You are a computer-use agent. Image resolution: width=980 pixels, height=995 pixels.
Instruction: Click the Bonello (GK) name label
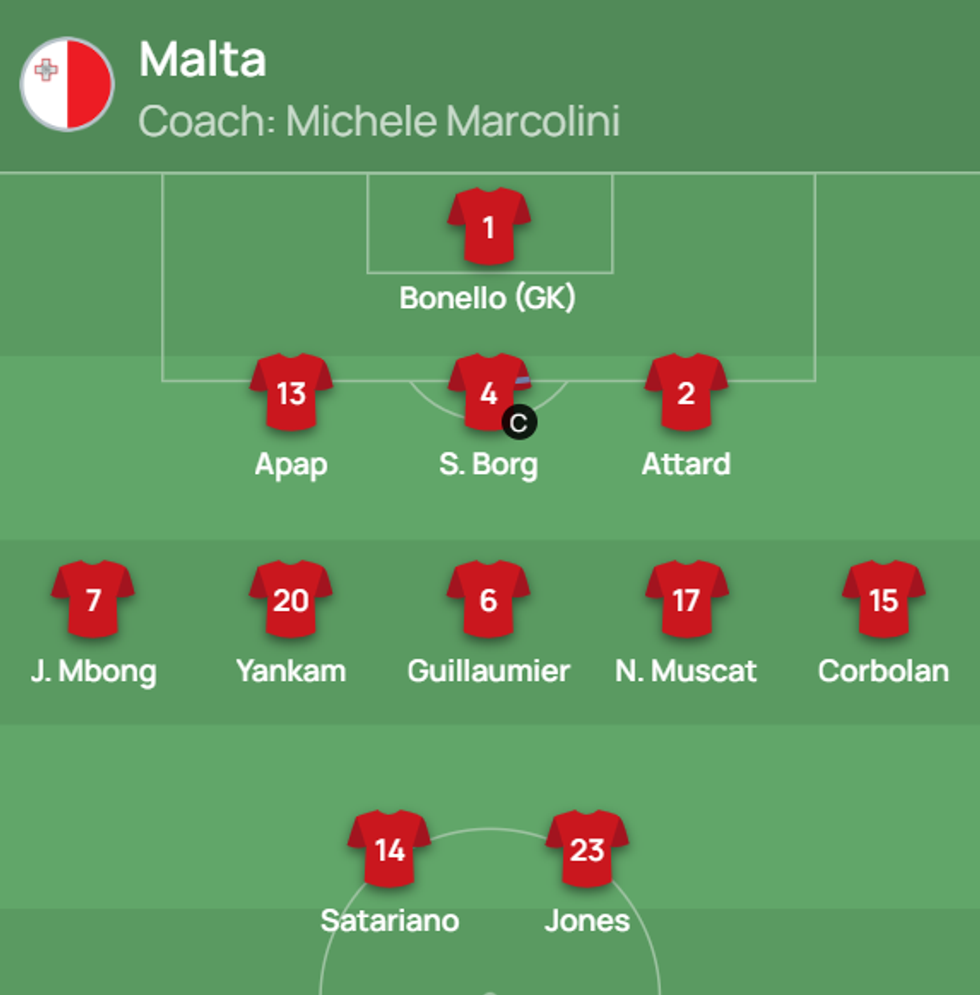(488, 298)
